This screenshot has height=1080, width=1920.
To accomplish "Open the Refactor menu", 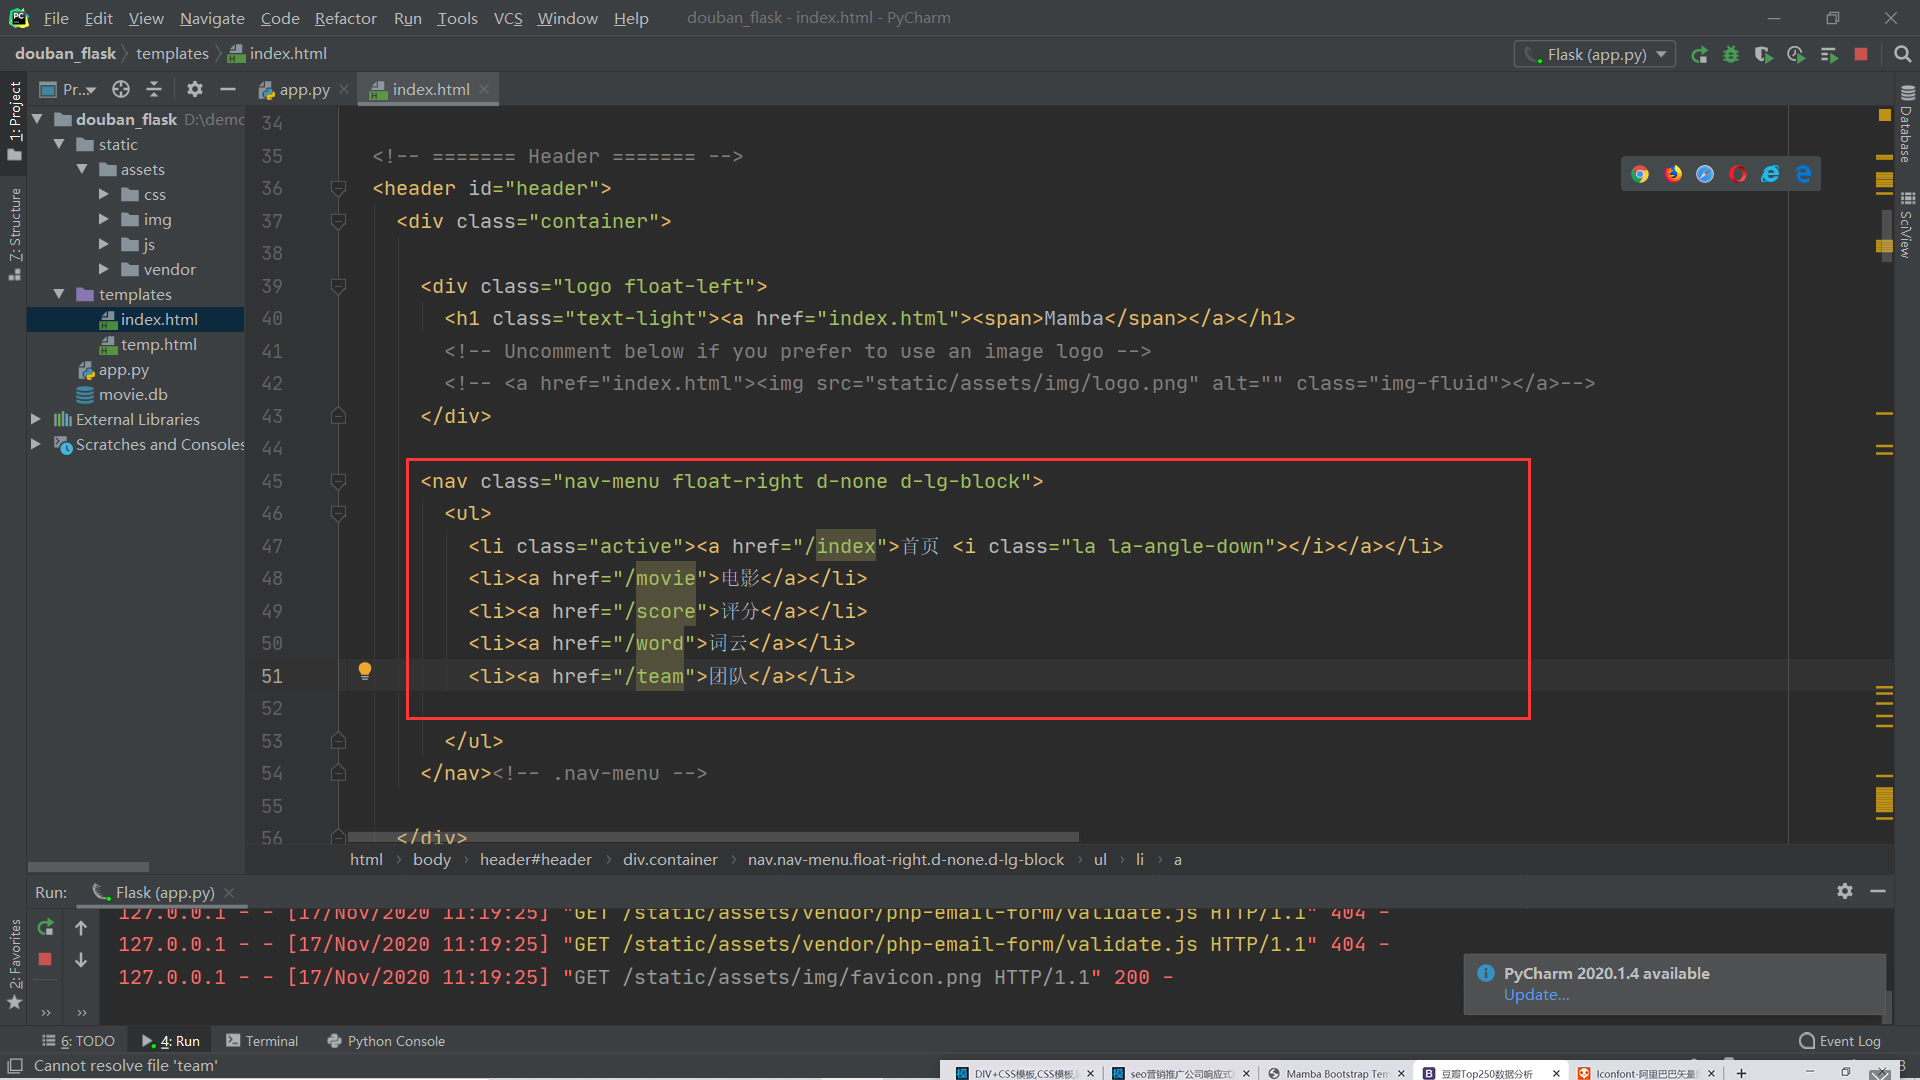I will point(345,18).
